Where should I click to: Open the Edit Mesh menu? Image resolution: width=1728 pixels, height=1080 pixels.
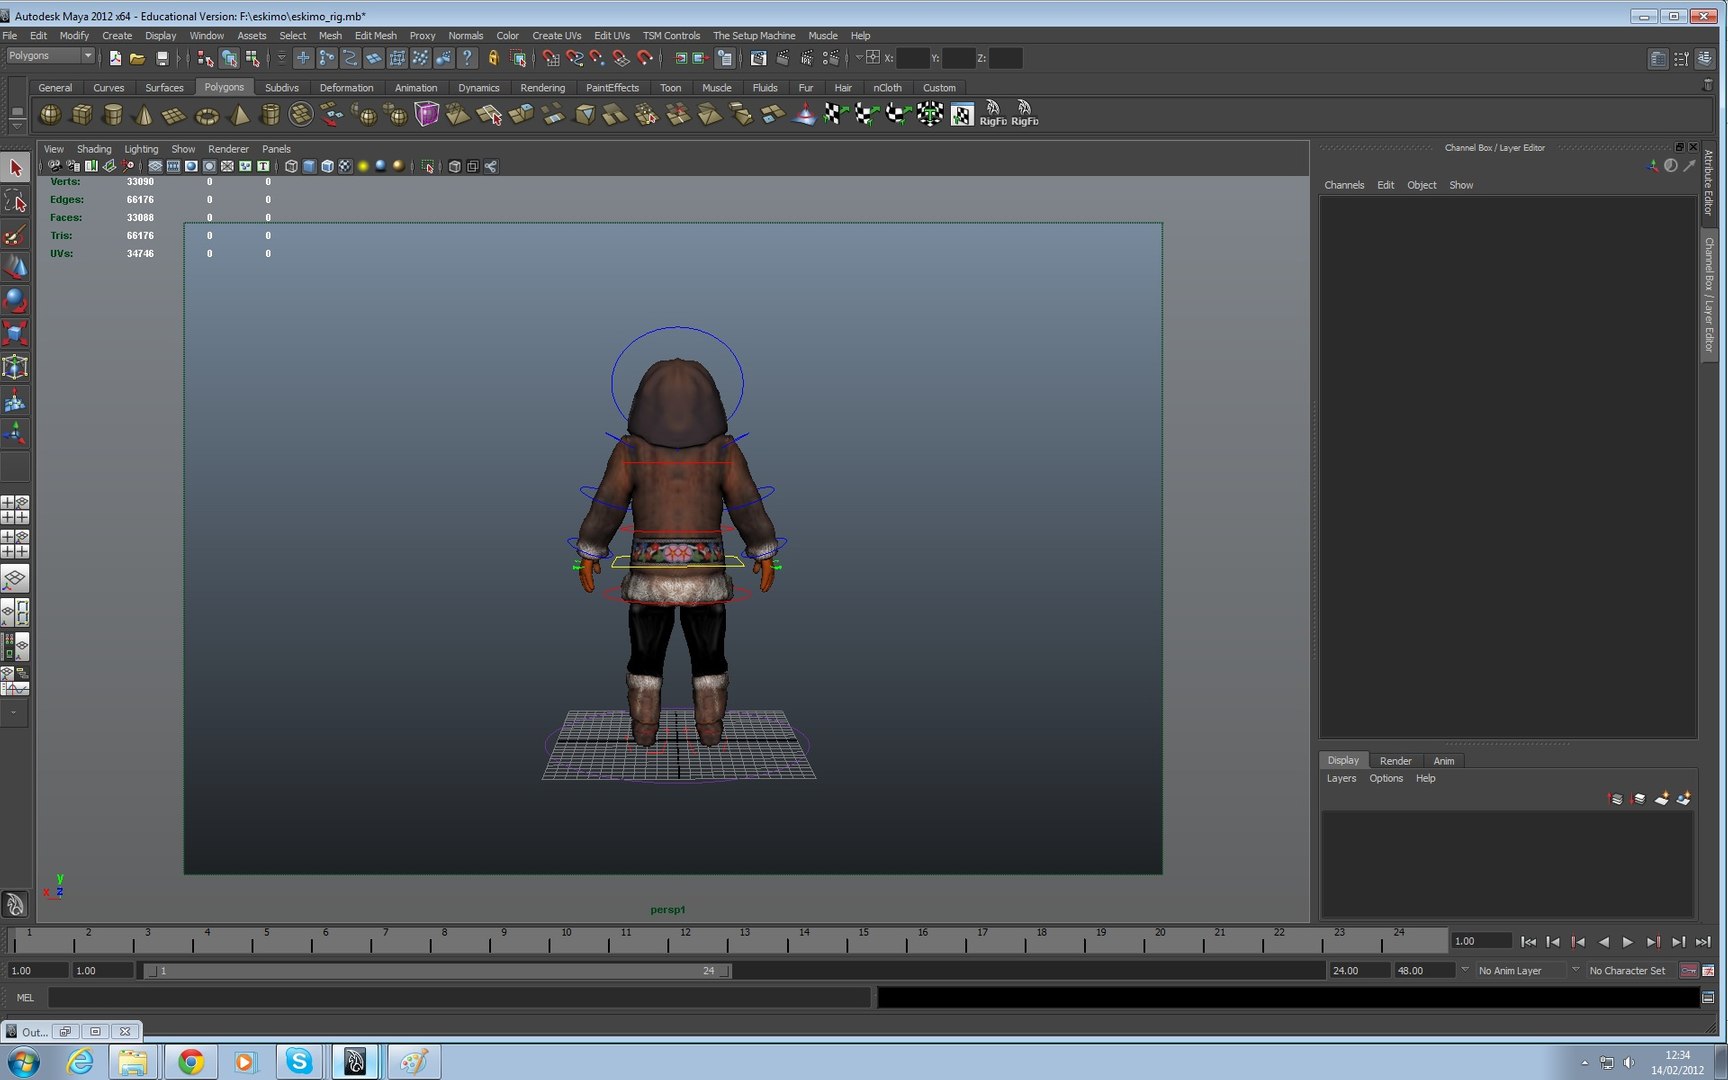(376, 35)
